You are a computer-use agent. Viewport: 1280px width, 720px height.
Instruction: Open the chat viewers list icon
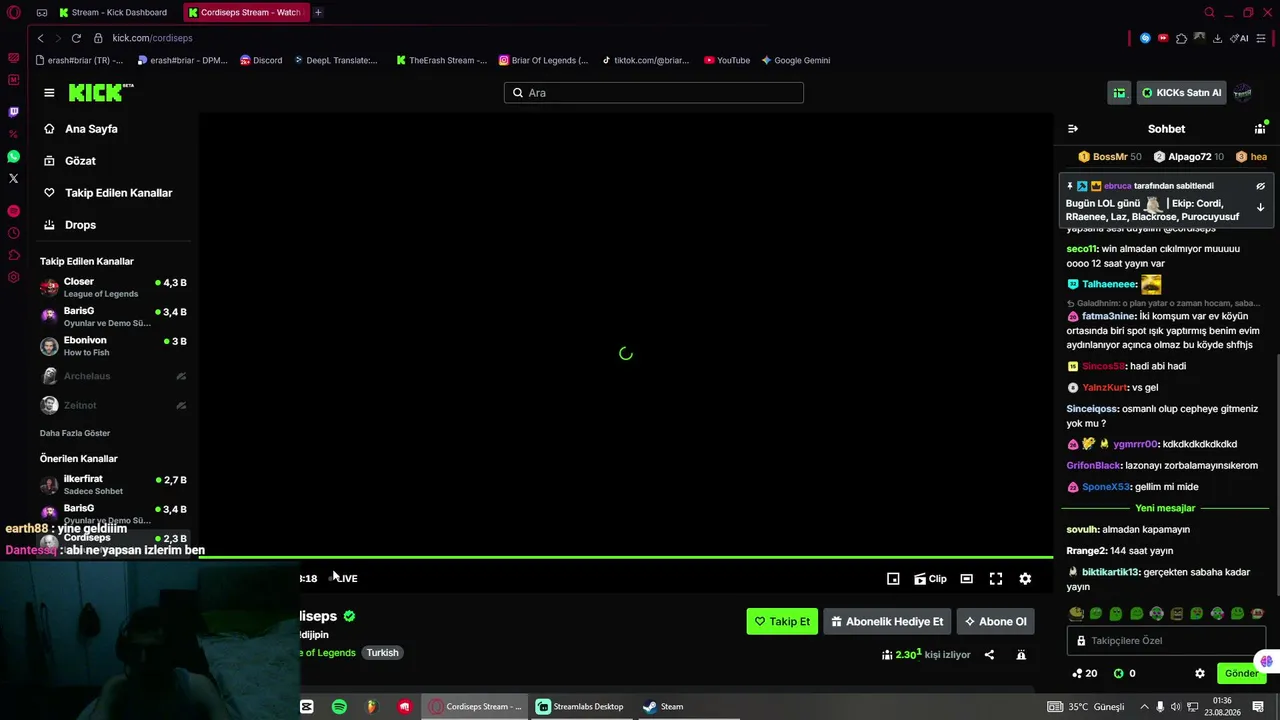pyautogui.click(x=1260, y=129)
